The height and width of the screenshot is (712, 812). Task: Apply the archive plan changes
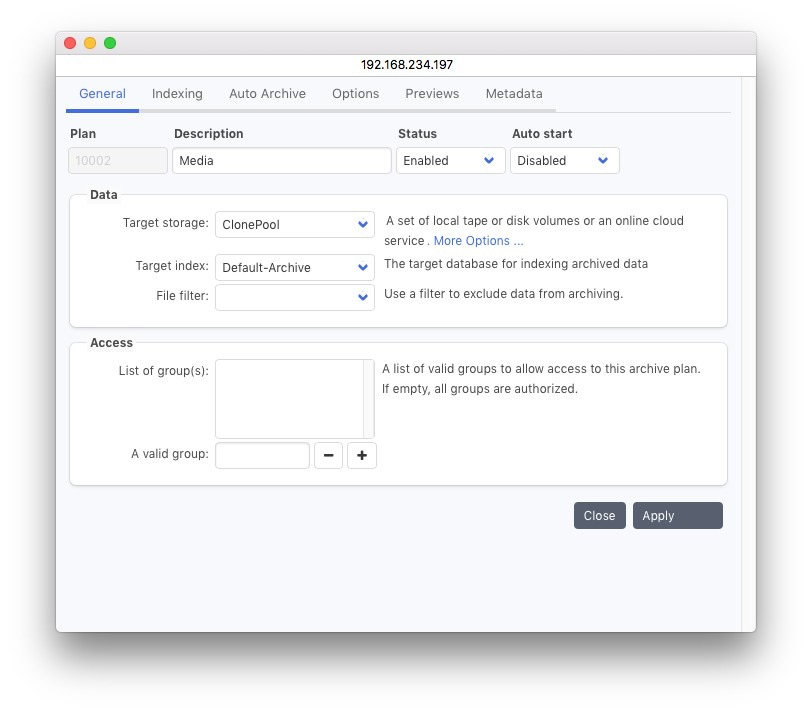click(677, 516)
